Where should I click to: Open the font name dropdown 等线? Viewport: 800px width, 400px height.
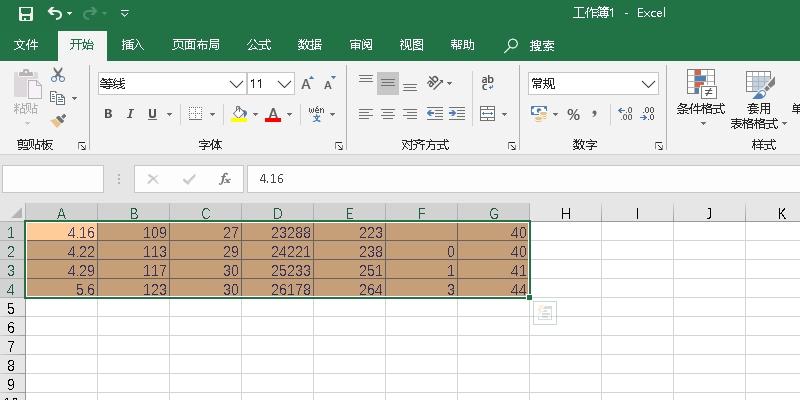tap(237, 84)
